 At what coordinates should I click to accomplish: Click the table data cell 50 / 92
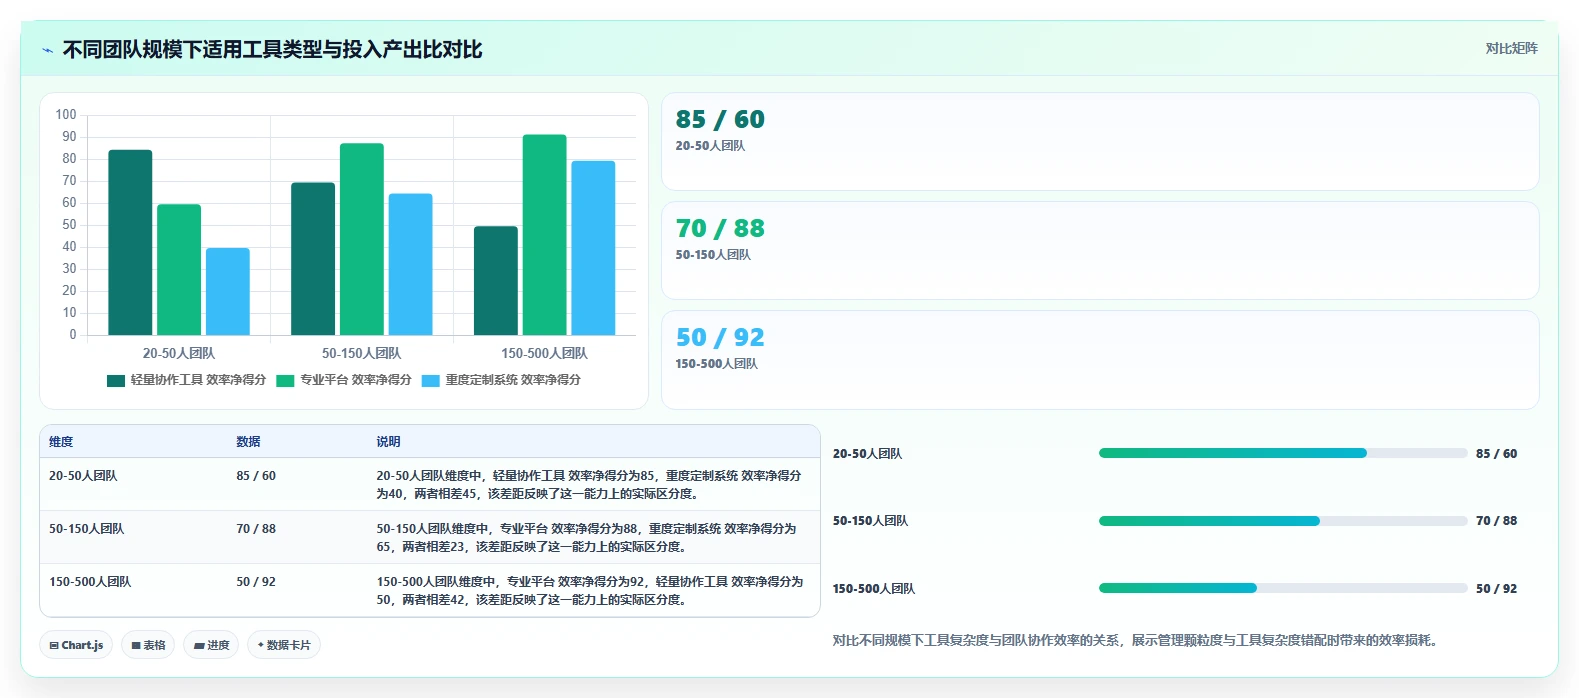256,582
